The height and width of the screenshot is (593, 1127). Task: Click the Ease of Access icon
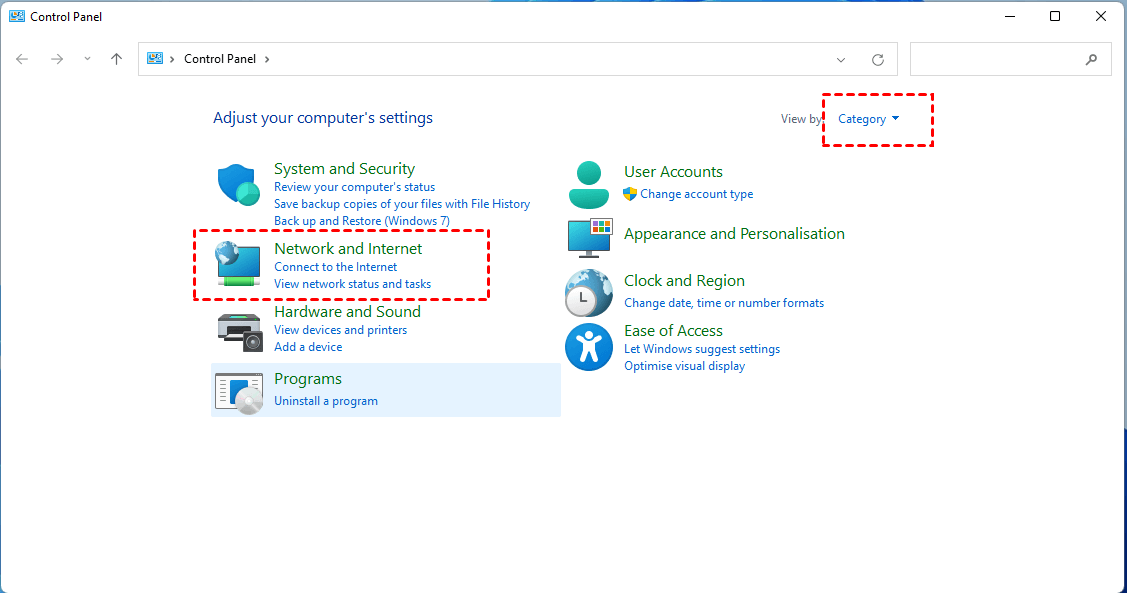pos(589,347)
